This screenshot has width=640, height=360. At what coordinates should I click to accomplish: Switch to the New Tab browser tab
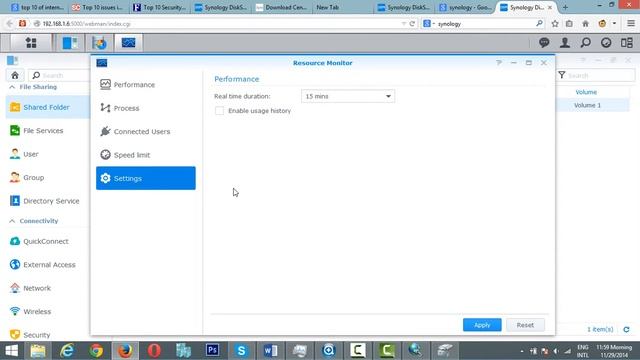(342, 7)
